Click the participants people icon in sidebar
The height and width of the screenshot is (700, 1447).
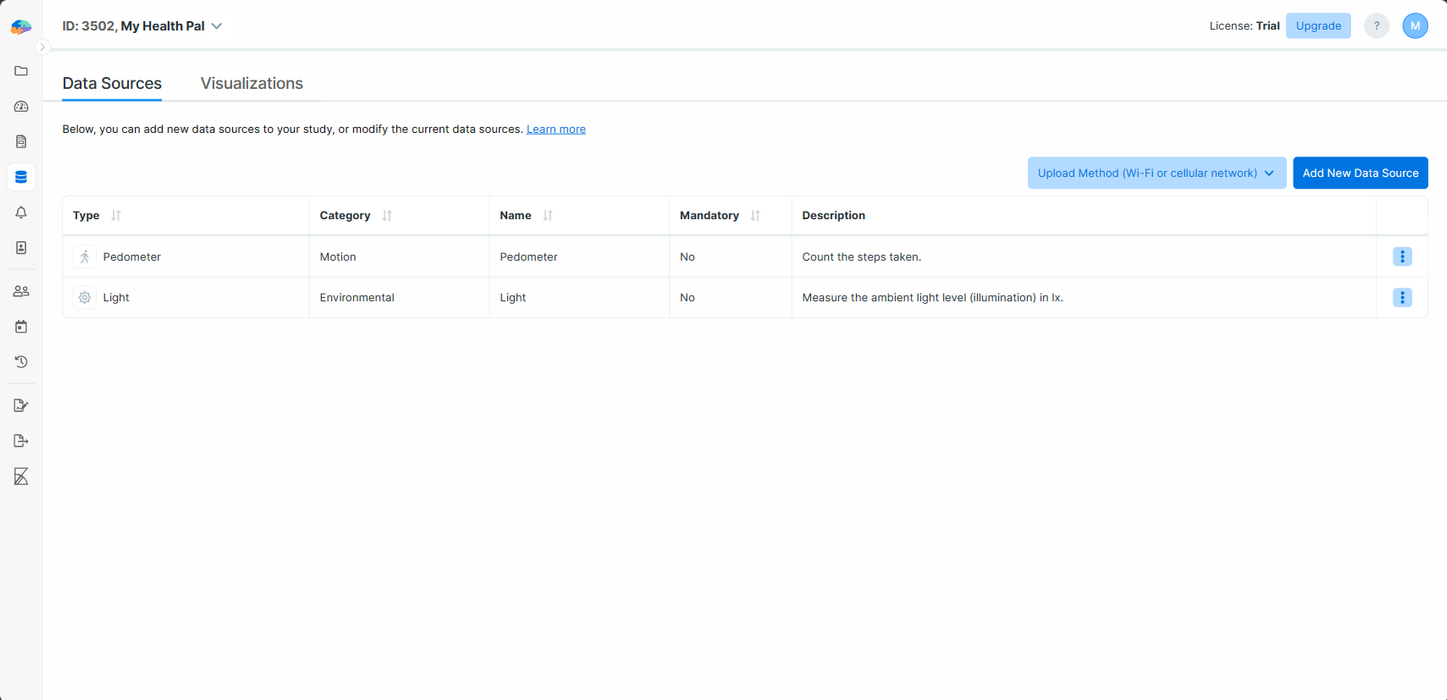click(x=21, y=290)
